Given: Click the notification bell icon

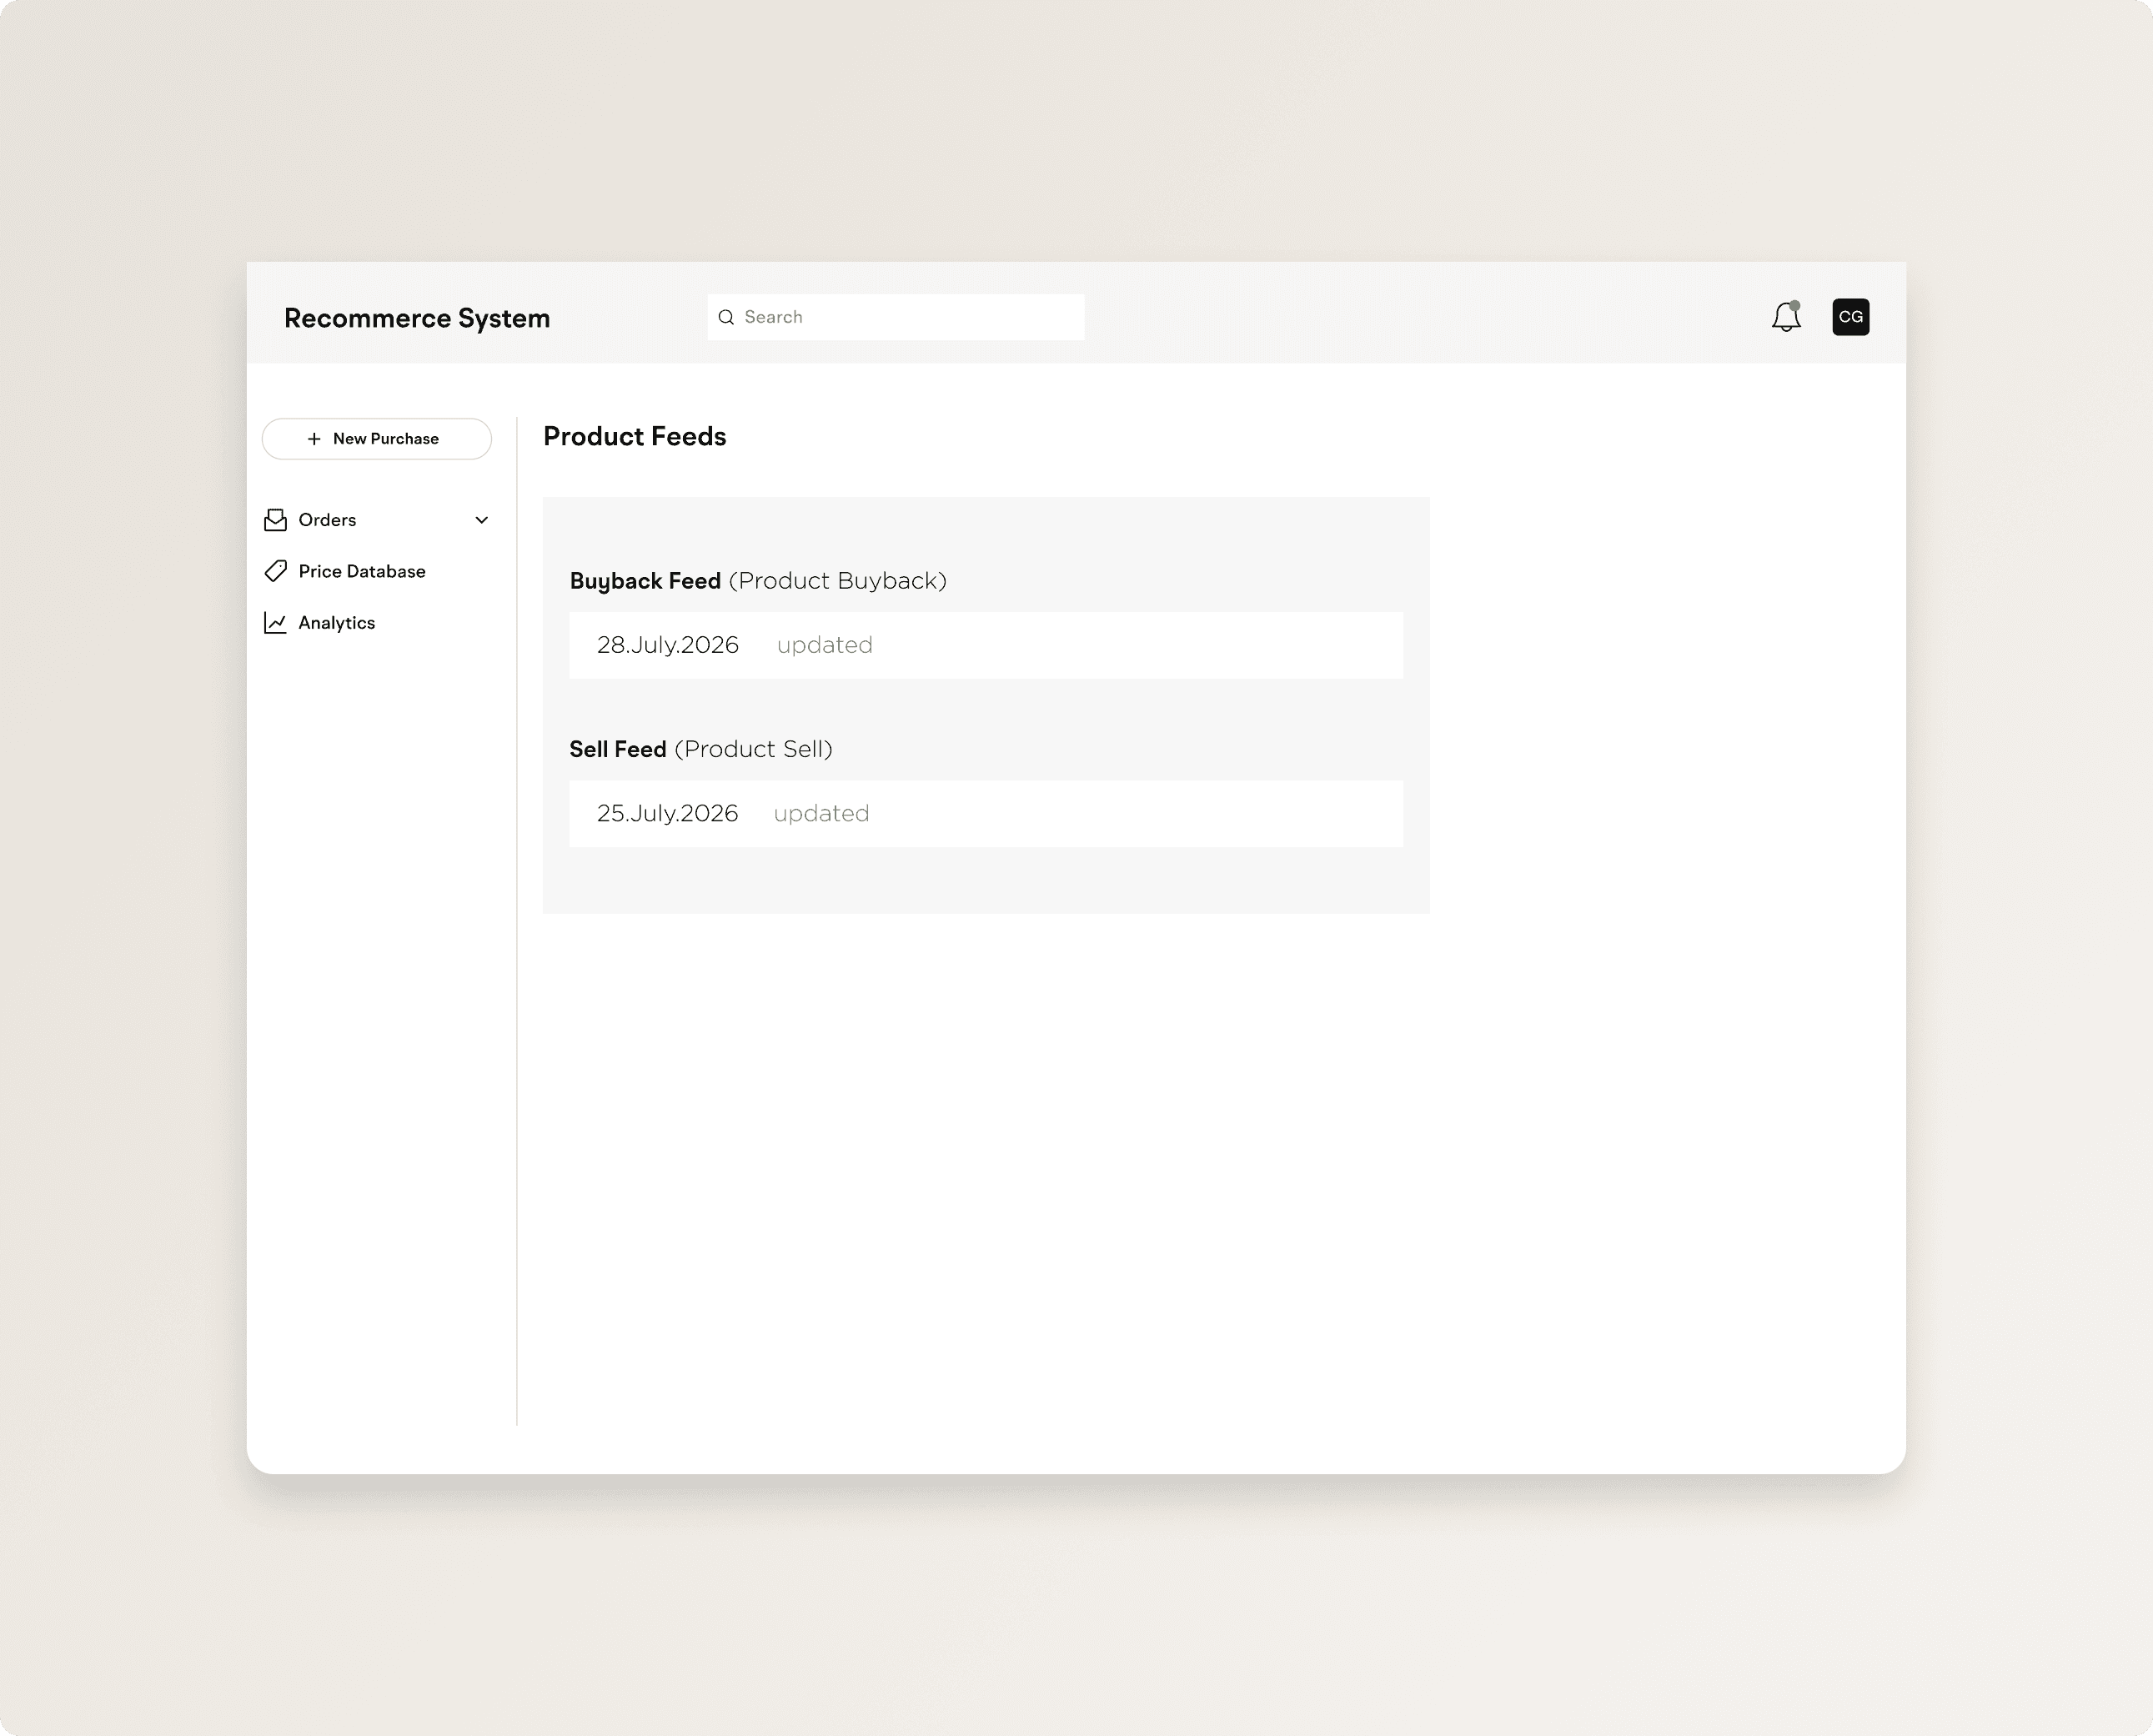Looking at the screenshot, I should [x=1785, y=317].
